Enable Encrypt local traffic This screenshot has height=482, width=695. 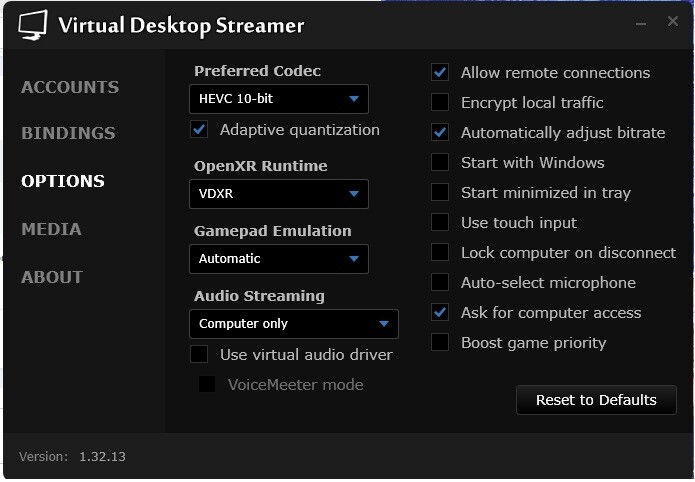(x=440, y=102)
